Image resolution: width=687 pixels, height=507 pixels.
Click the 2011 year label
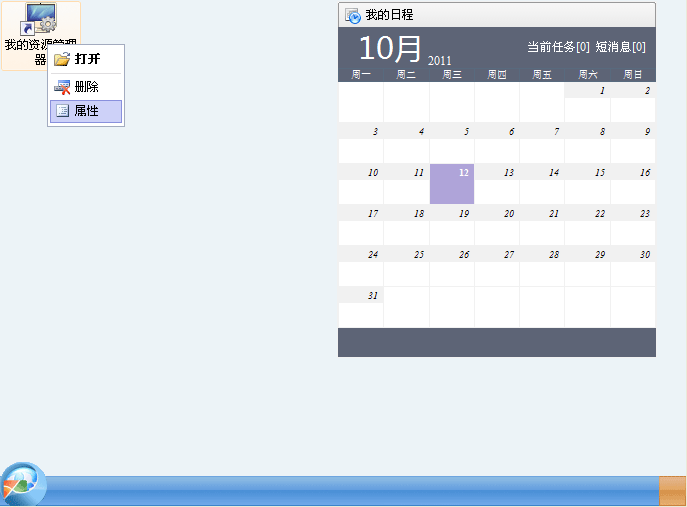[439, 60]
